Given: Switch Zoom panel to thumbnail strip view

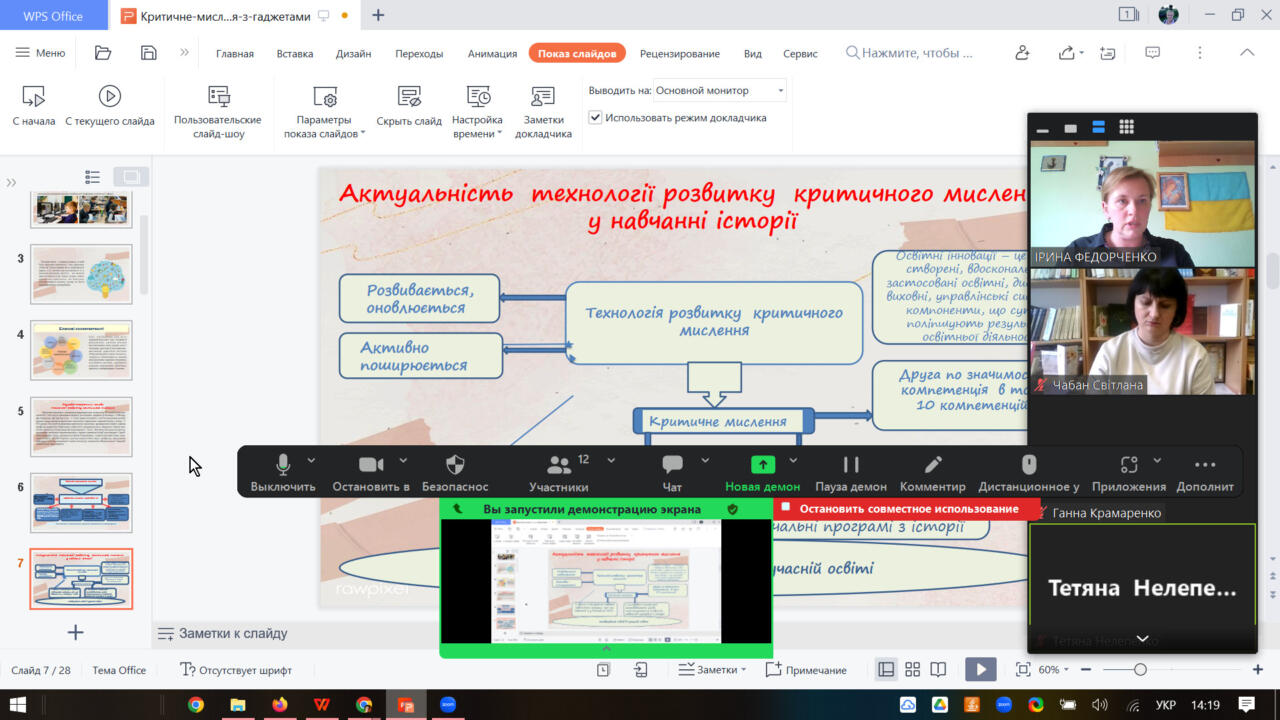Looking at the screenshot, I should pos(1098,127).
